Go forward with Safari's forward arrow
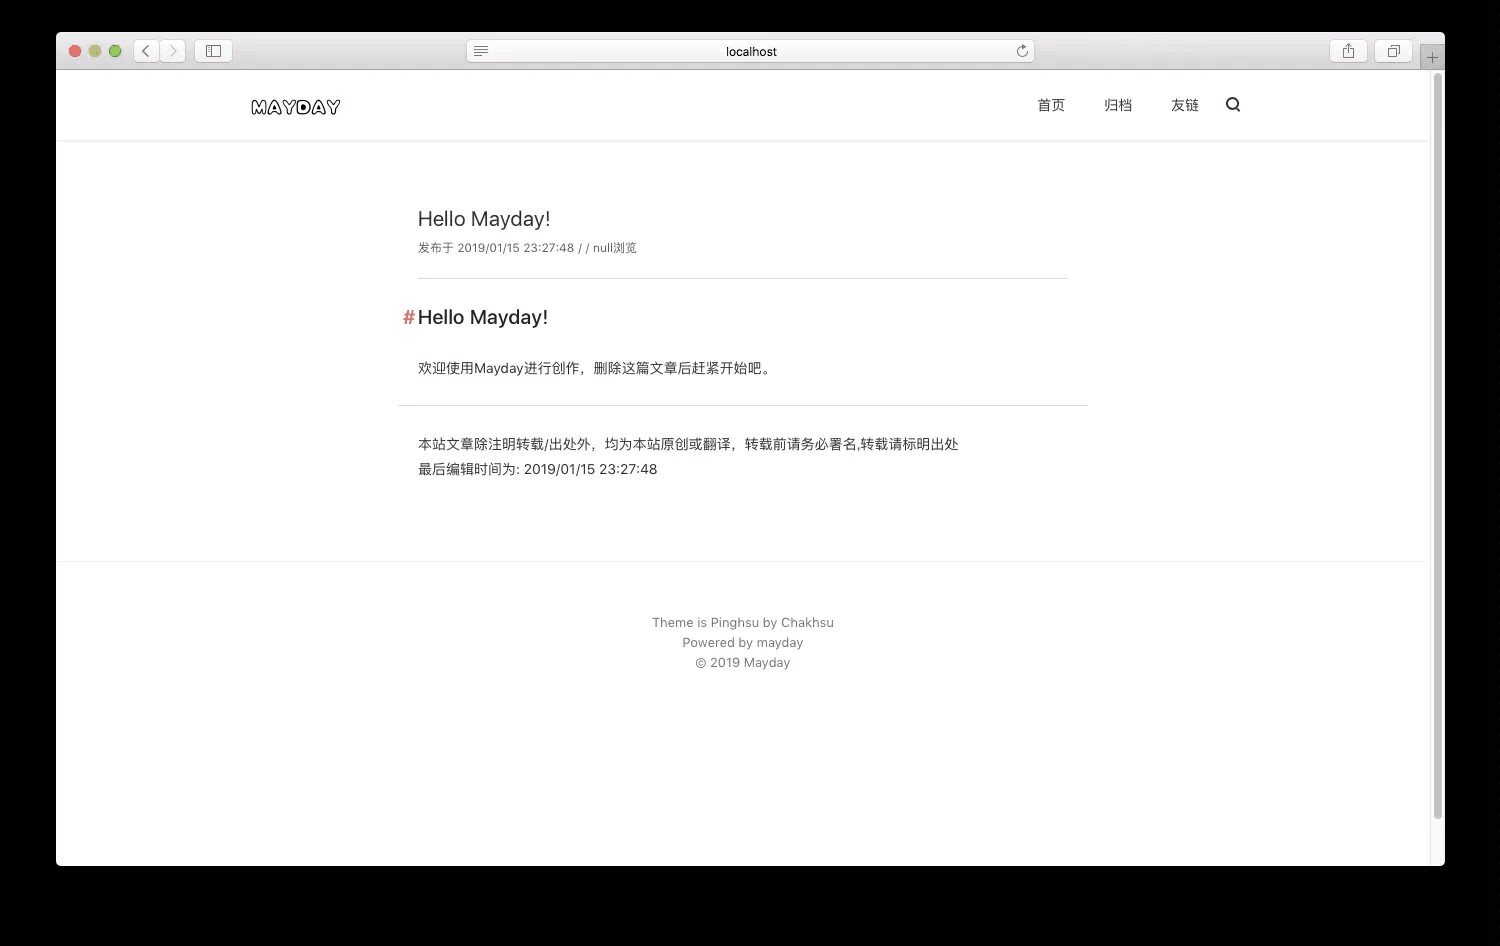 [x=173, y=51]
